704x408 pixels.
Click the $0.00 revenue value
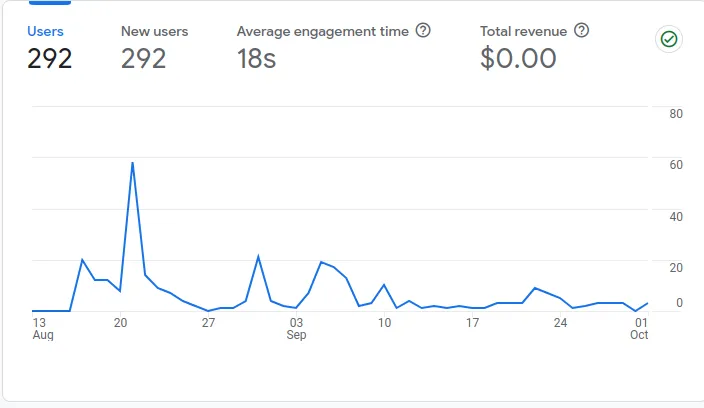click(518, 59)
